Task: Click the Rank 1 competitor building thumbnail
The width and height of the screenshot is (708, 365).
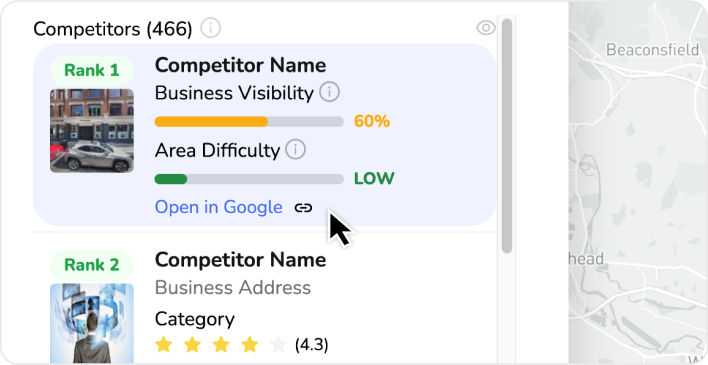Action: pos(92,131)
